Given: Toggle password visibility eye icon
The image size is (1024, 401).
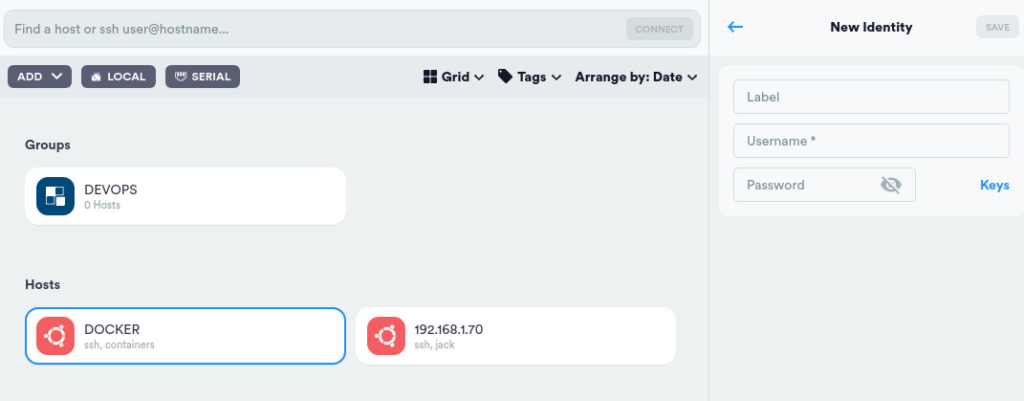Looking at the screenshot, I should click(891, 185).
